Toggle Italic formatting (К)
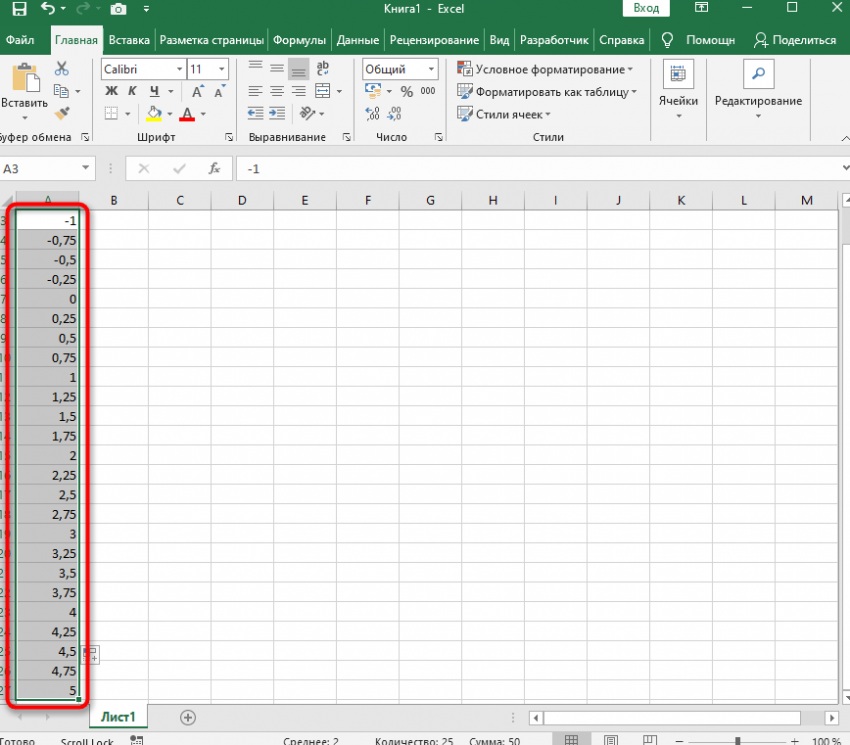Viewport: 850px width, 745px height. point(133,92)
